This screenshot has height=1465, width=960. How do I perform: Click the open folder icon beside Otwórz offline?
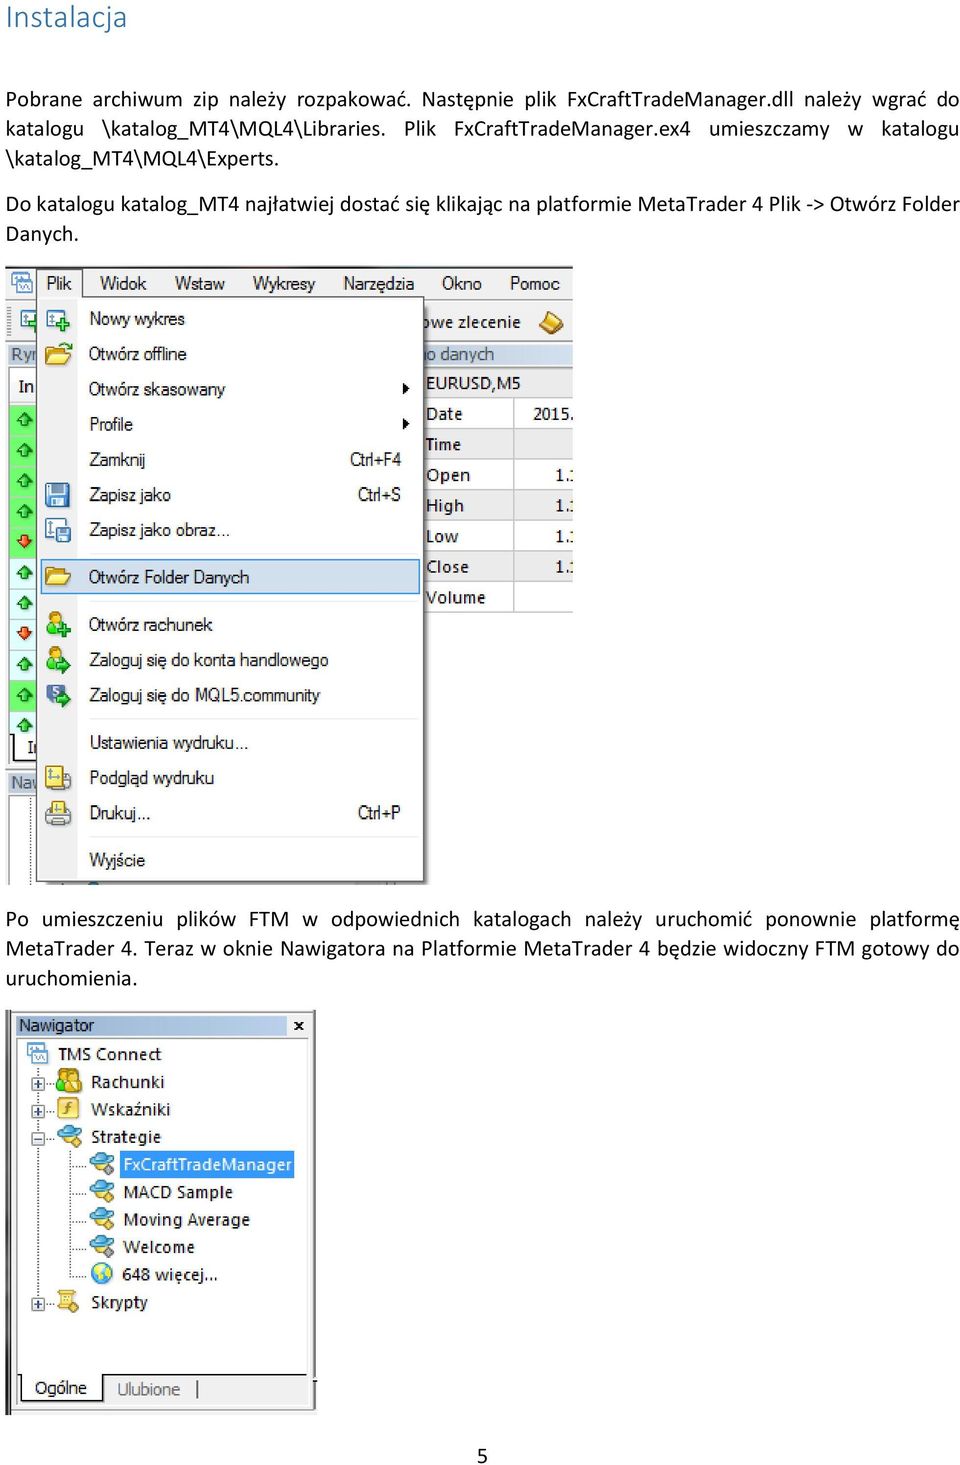click(58, 354)
